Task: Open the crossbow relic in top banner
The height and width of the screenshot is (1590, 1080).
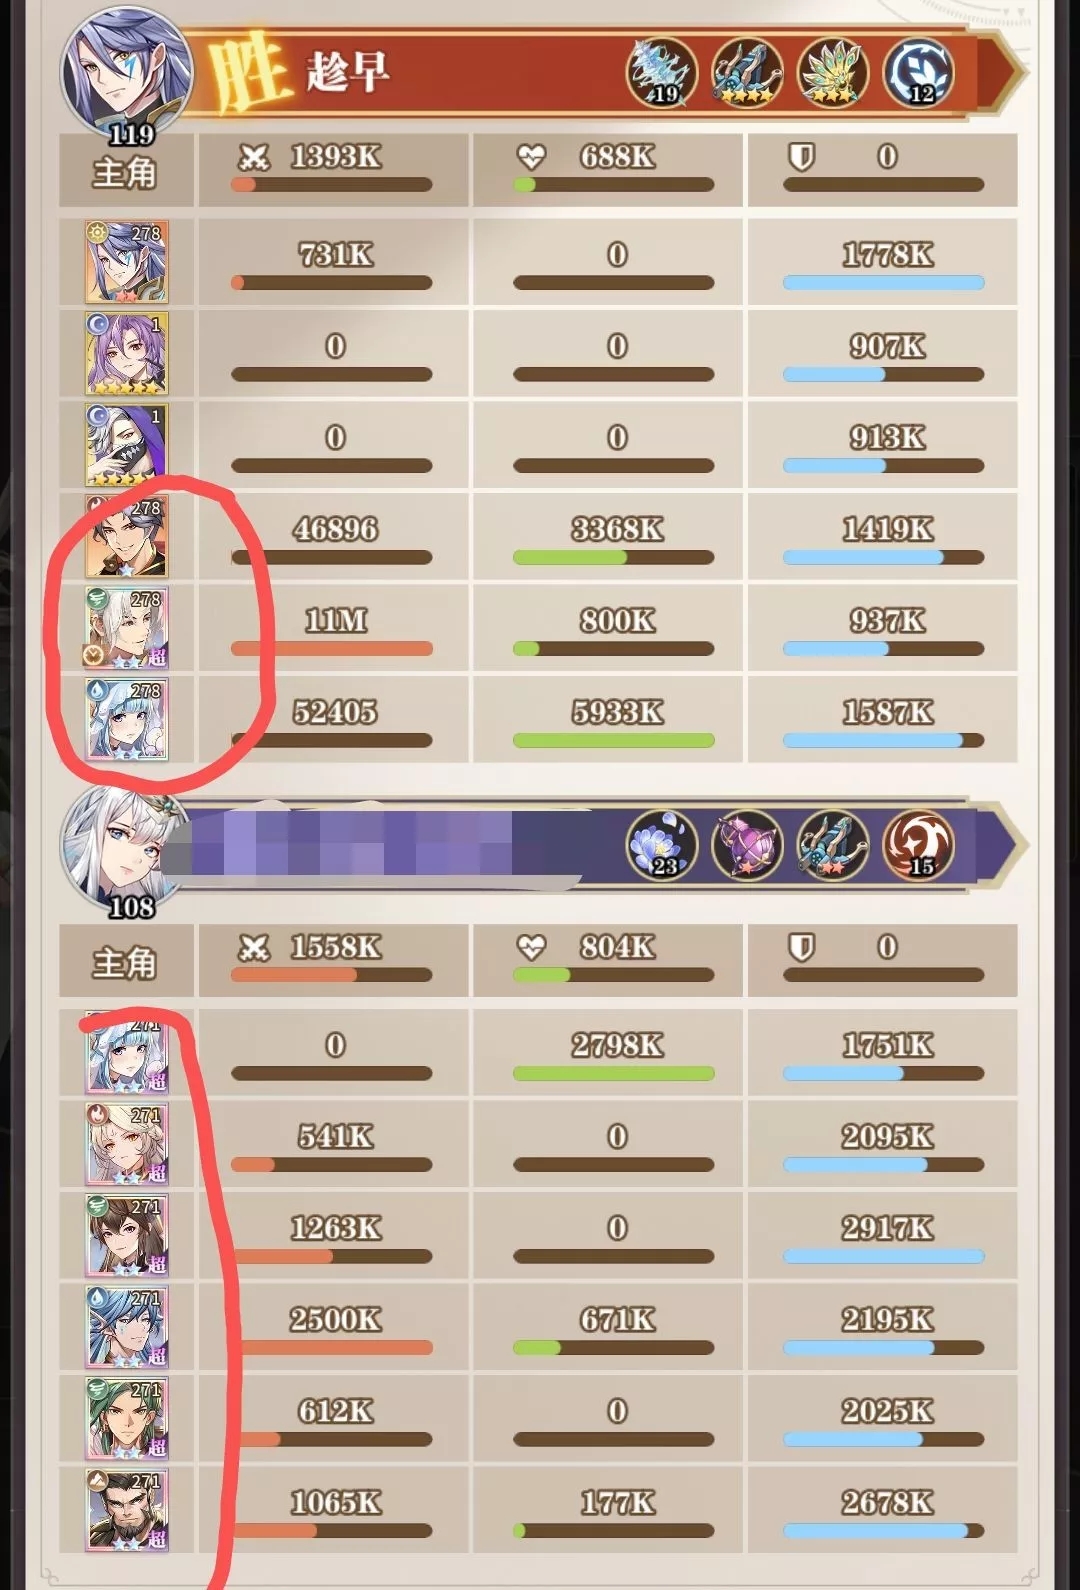Action: pyautogui.click(x=747, y=73)
